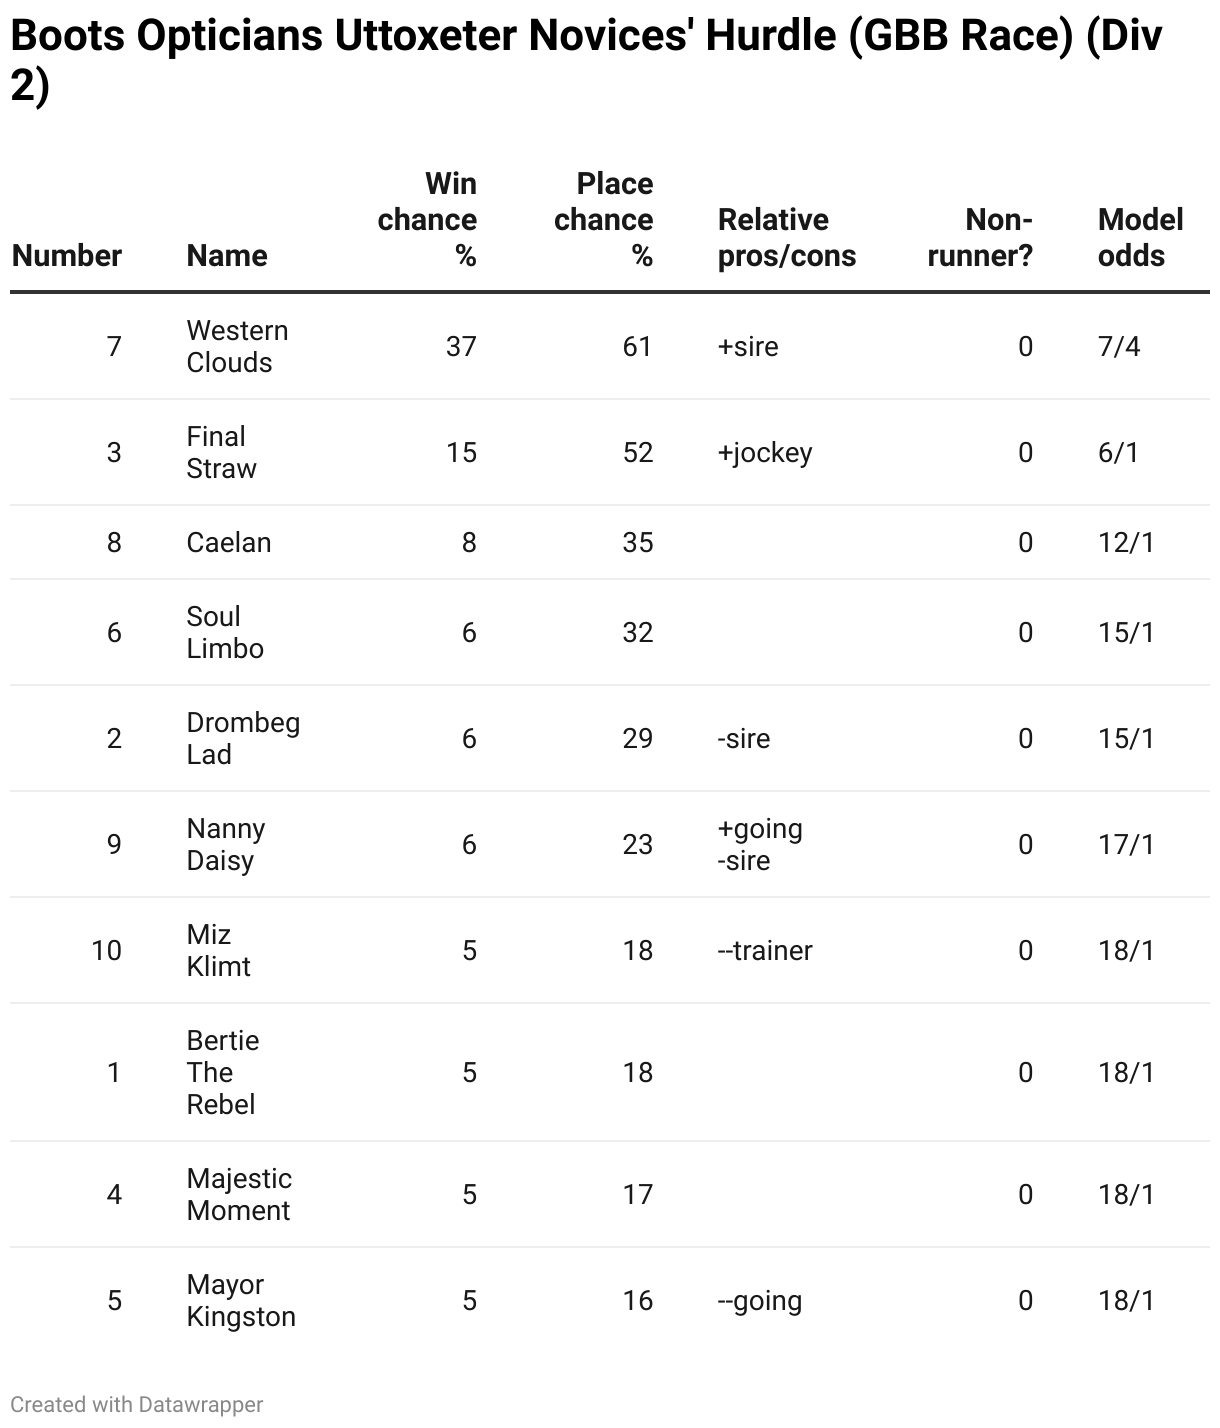Screen dimensions: 1220x1428
Task: Open the Created with Datawrapper link
Action: coord(137,1404)
